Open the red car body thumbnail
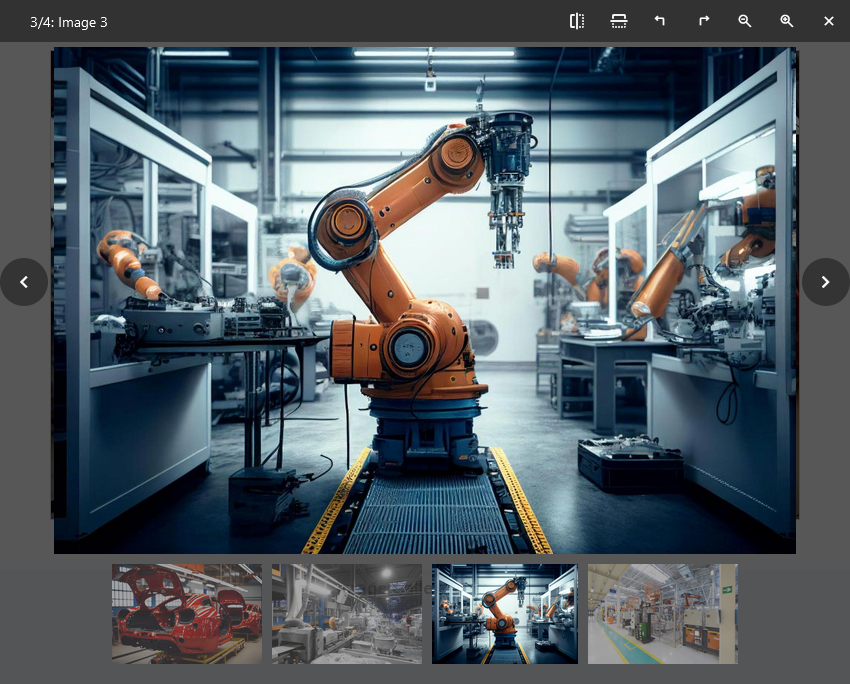Viewport: 850px width, 684px height. [x=187, y=614]
